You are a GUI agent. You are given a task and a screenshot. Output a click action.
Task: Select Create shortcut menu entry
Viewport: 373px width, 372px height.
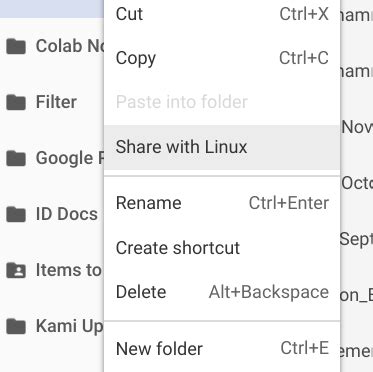coord(222,248)
